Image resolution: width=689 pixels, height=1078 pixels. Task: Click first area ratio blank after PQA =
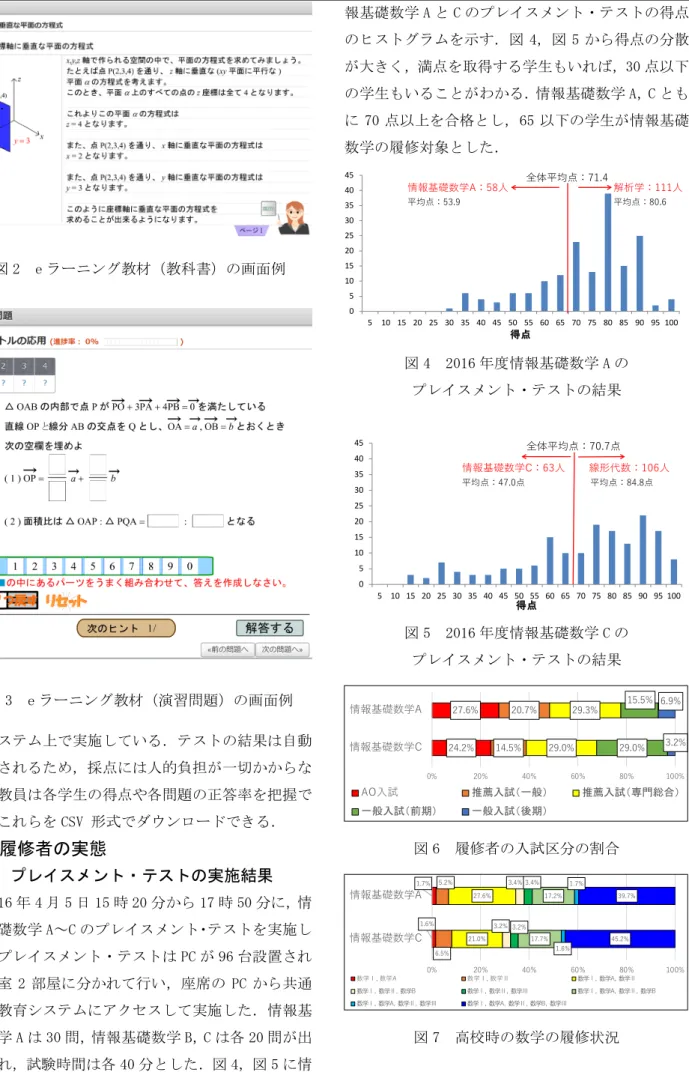(164, 521)
